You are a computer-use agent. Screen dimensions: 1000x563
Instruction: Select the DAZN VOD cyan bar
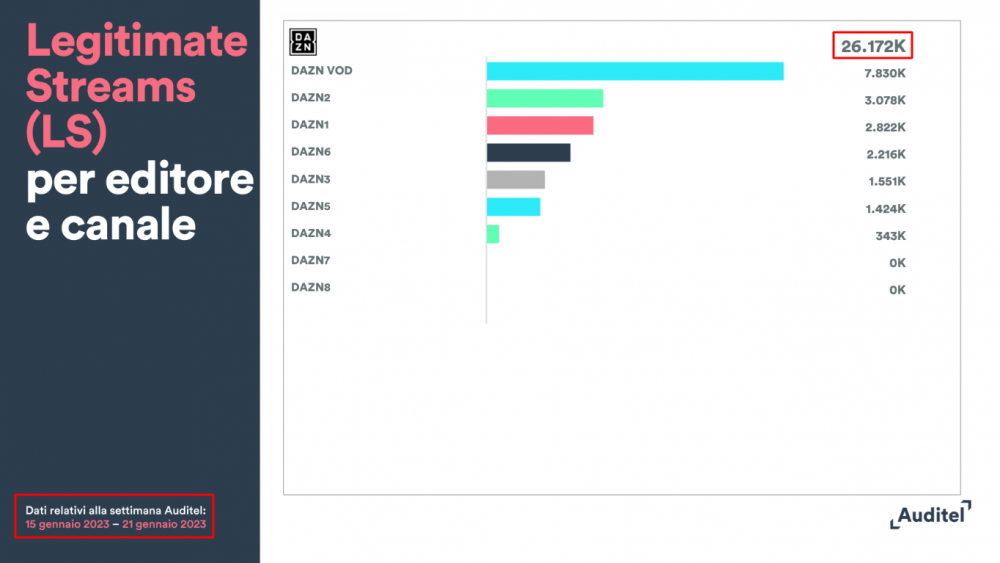tap(634, 71)
